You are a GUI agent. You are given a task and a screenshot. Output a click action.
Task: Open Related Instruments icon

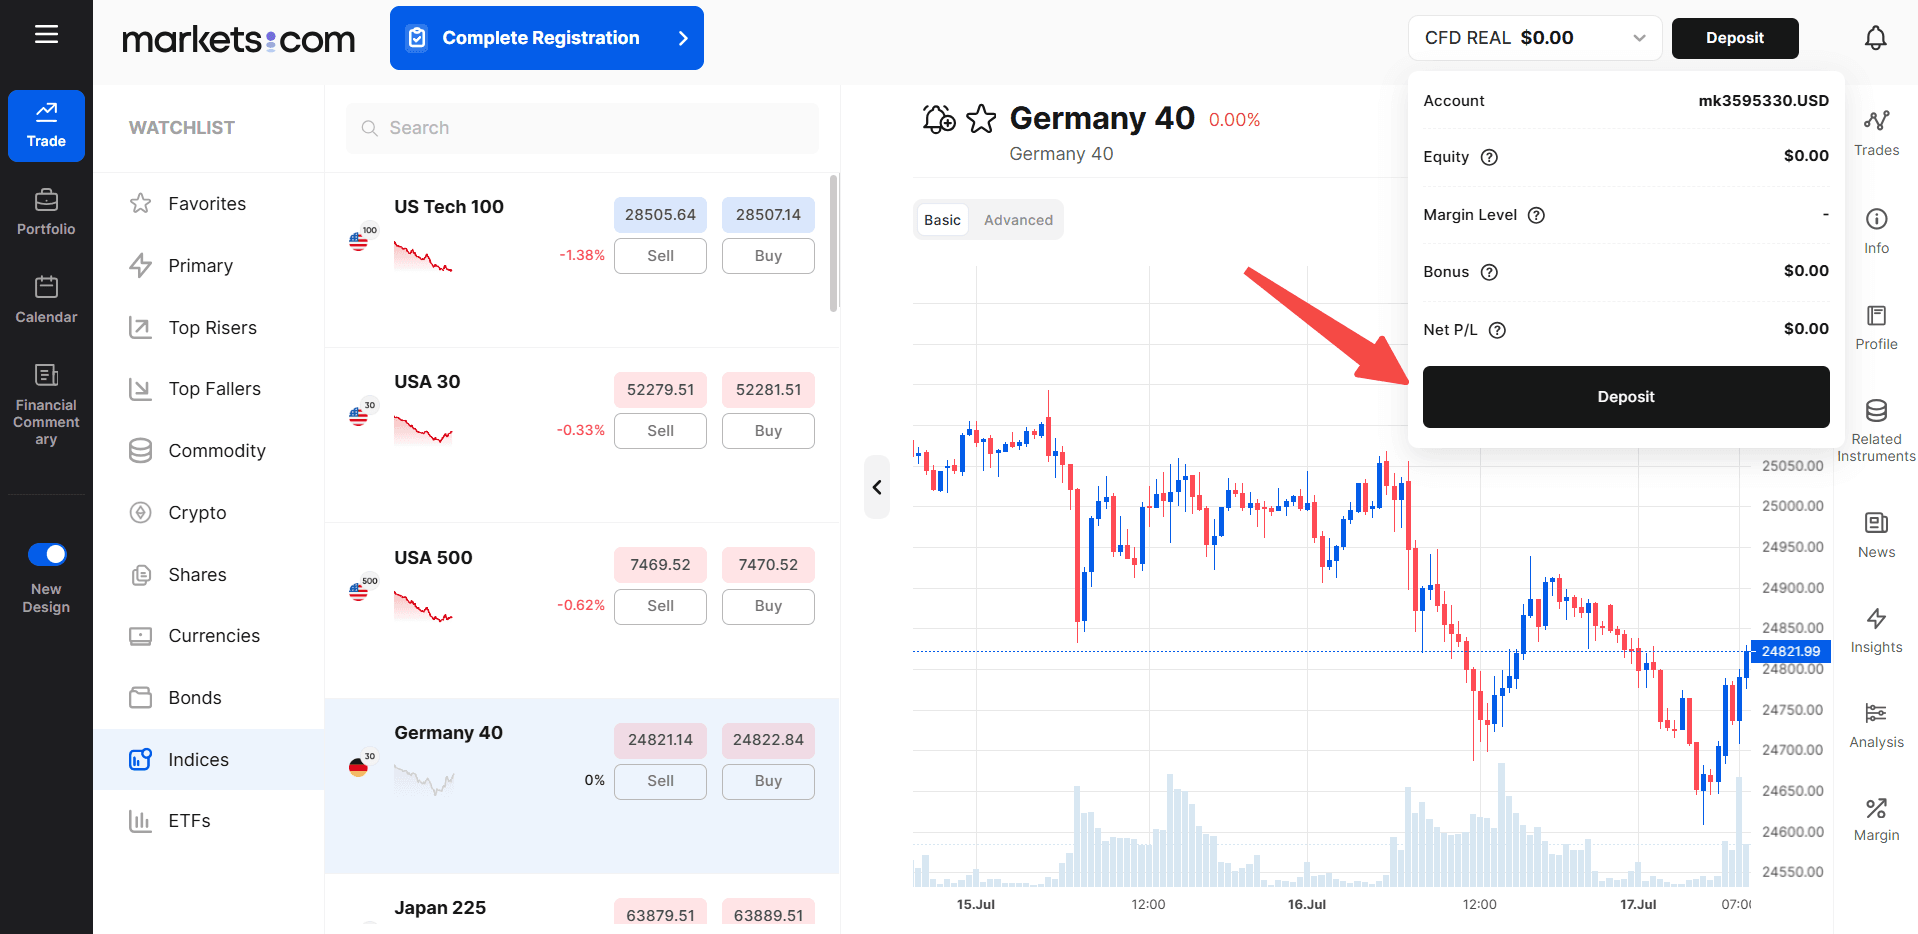click(1876, 411)
